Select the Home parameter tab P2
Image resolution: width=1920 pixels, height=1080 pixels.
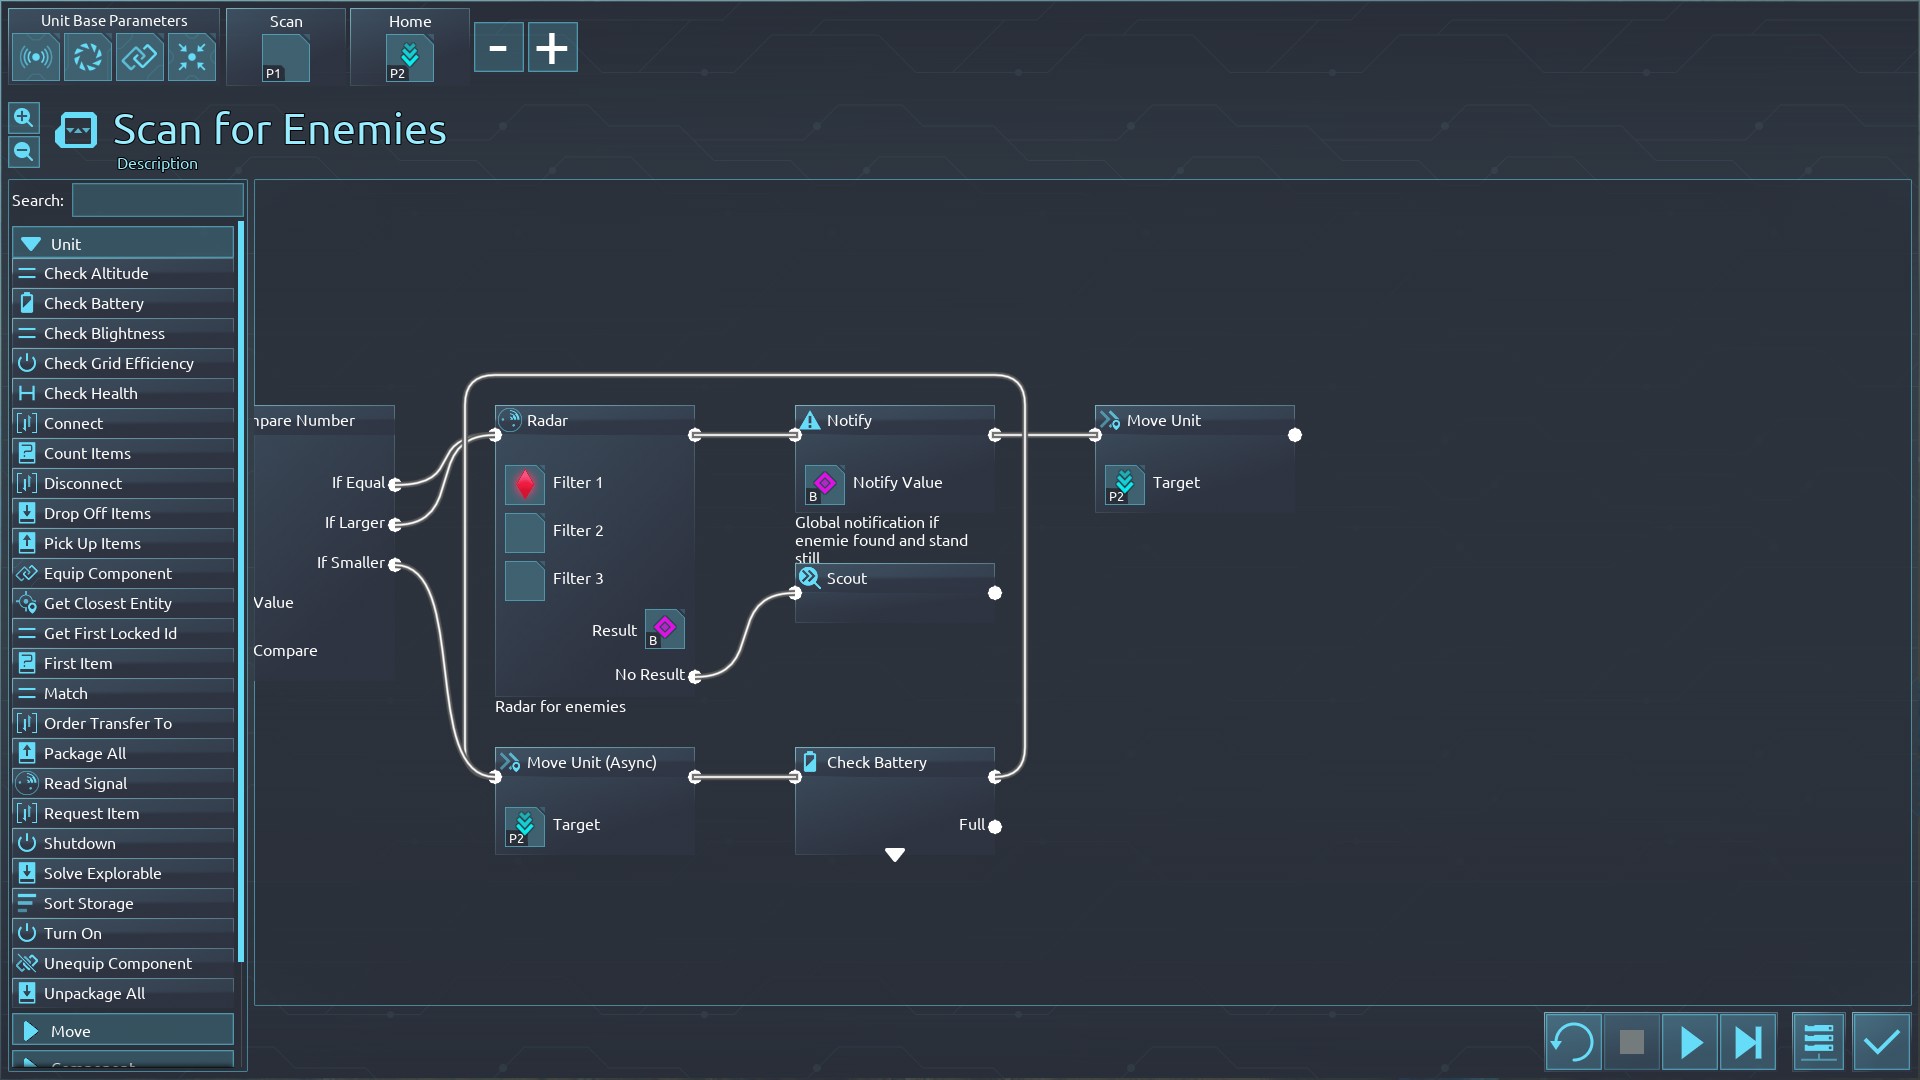[x=409, y=57]
